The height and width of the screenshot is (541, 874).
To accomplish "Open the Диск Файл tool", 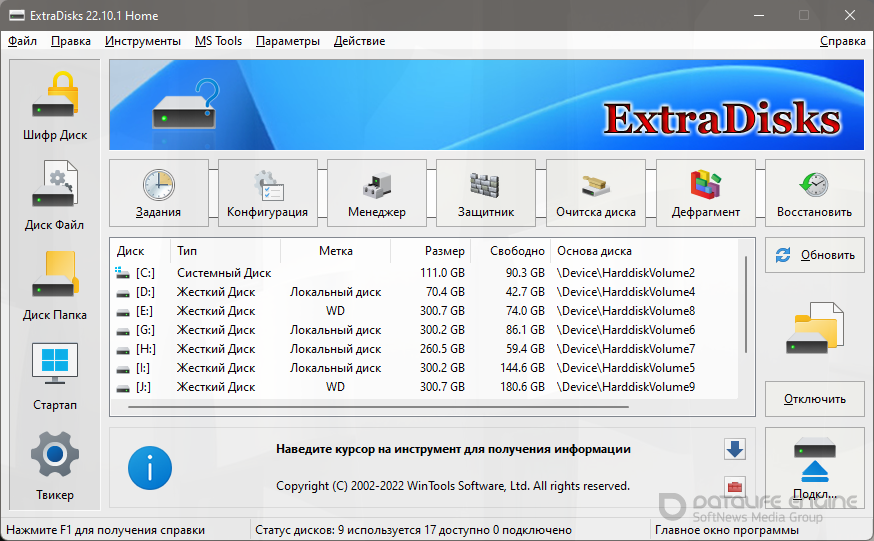I will pos(55,196).
